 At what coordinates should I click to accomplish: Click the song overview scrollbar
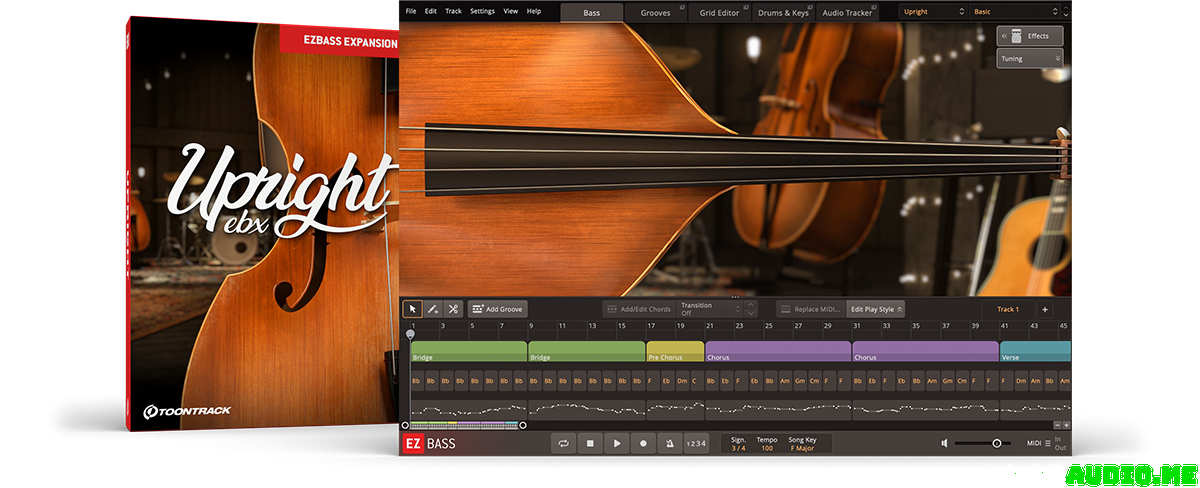(x=463, y=425)
